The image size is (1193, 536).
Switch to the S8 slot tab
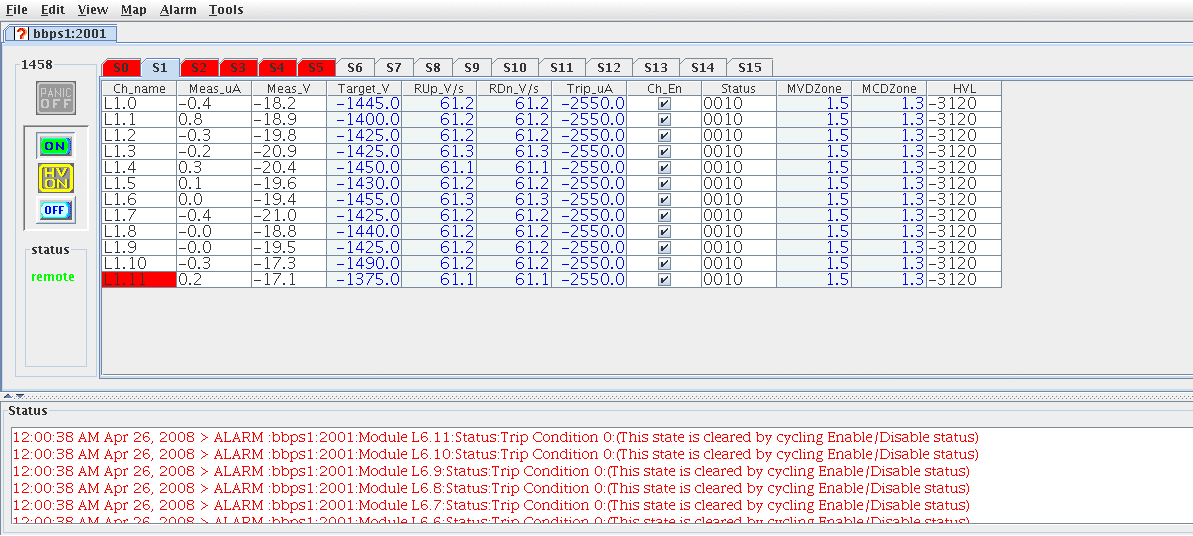tap(433, 68)
